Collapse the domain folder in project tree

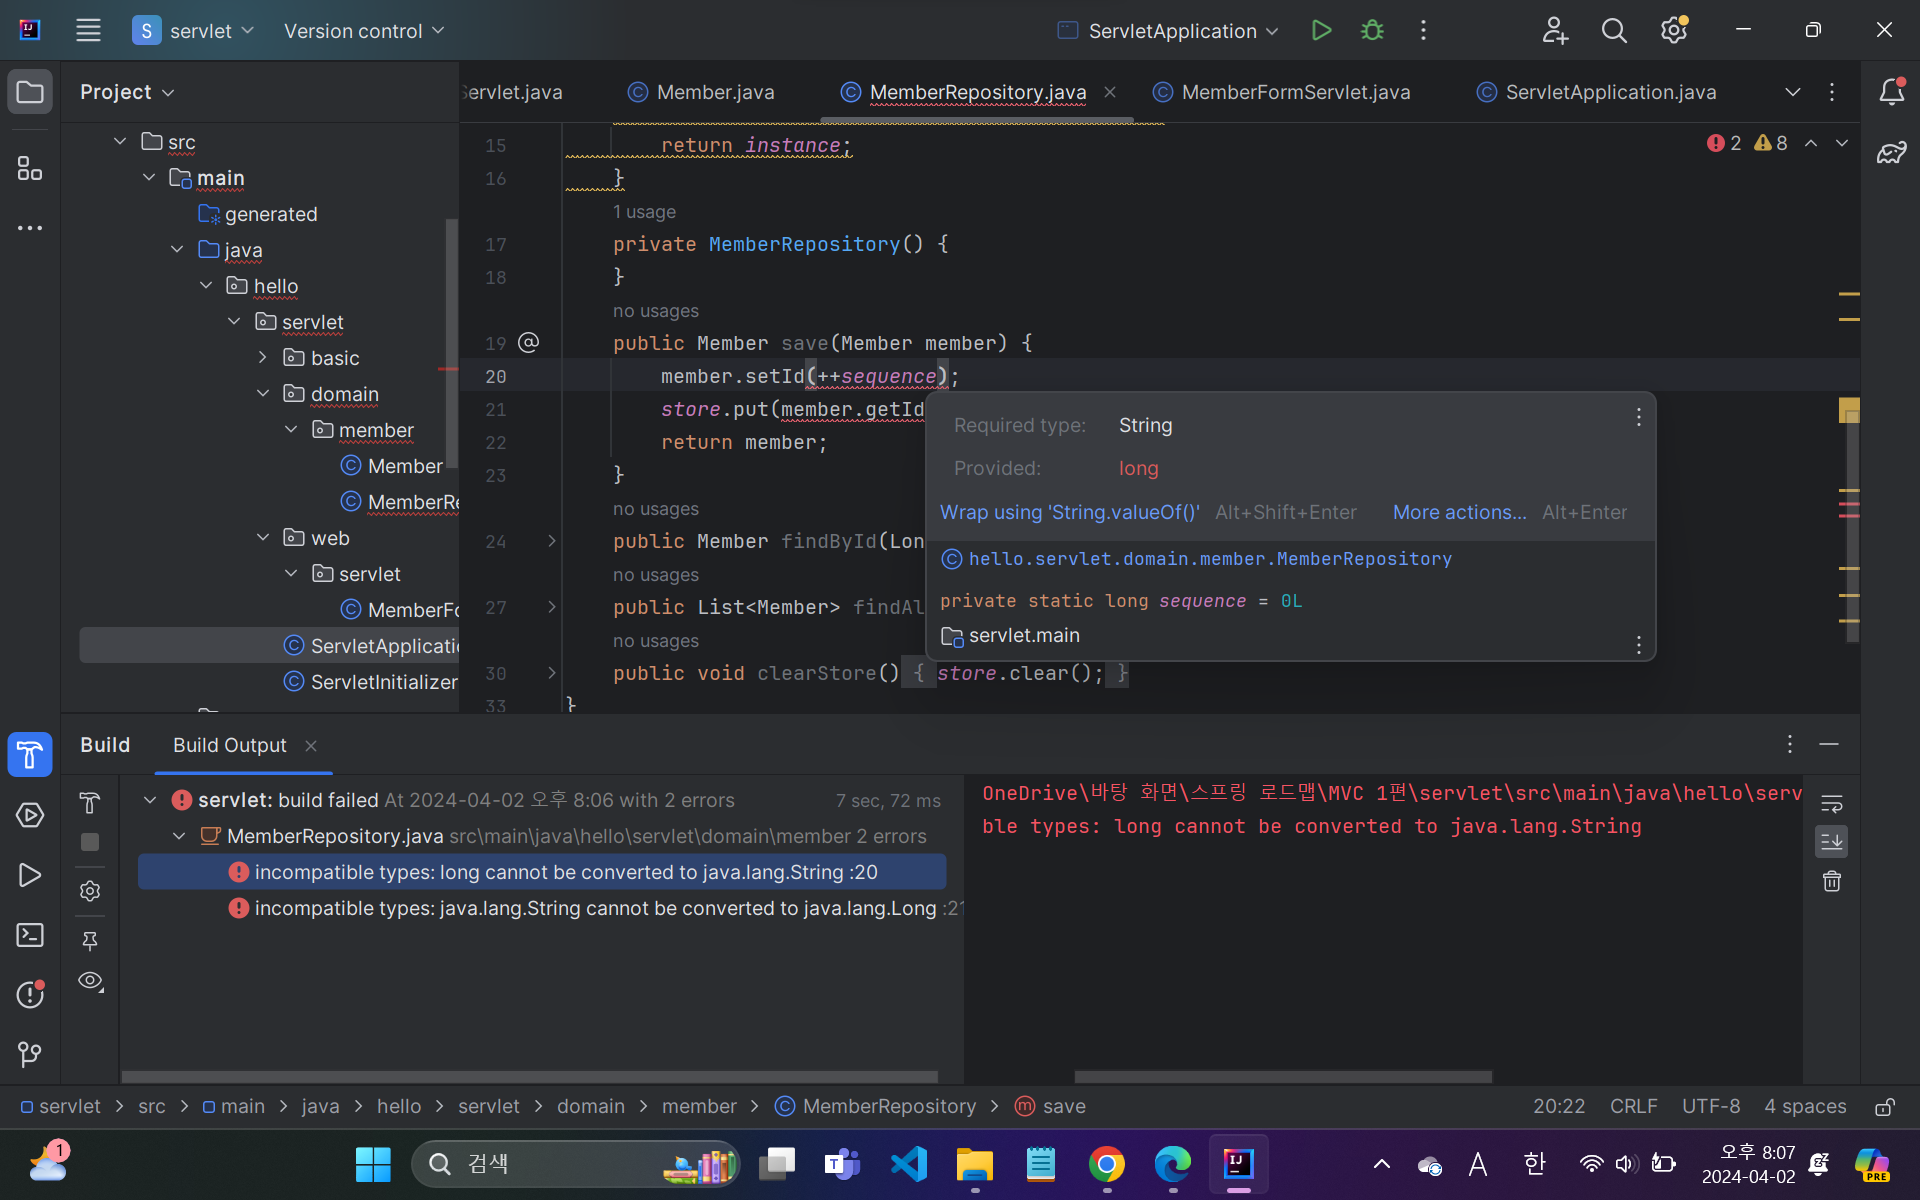point(263,394)
